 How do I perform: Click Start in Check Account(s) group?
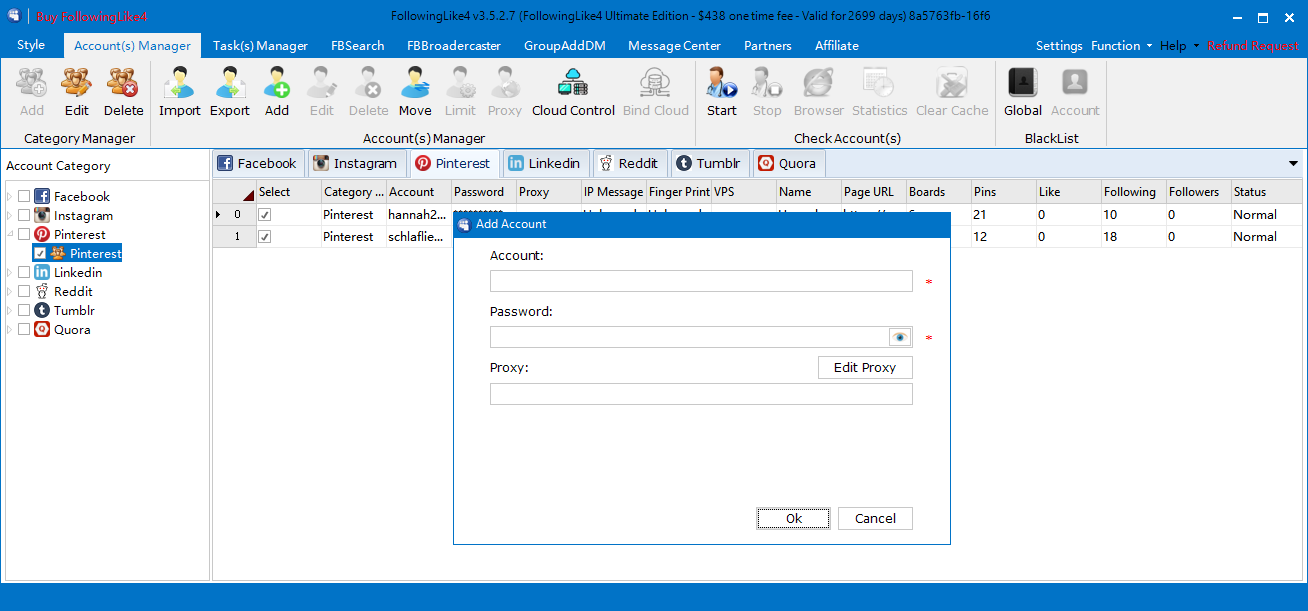721,92
